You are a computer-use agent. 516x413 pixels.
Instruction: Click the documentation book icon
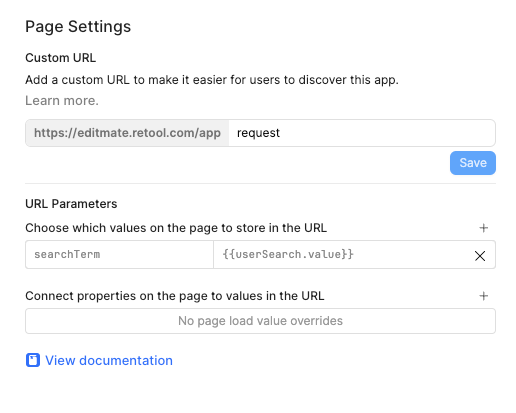coord(33,360)
